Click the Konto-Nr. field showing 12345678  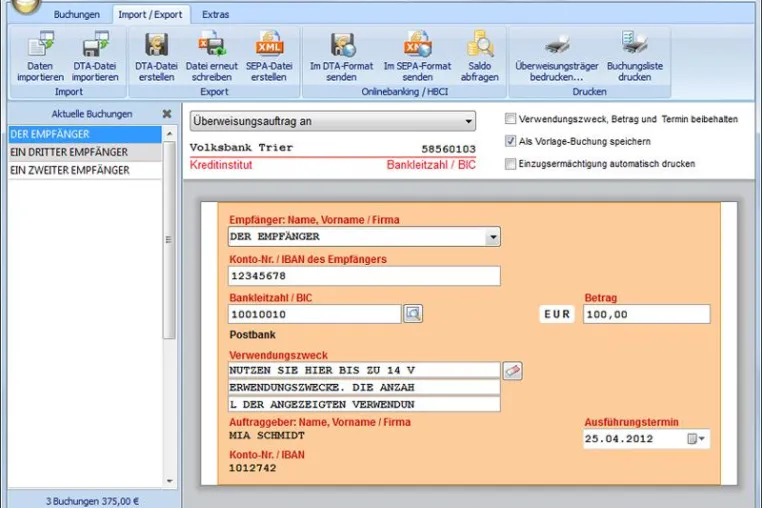(364, 276)
